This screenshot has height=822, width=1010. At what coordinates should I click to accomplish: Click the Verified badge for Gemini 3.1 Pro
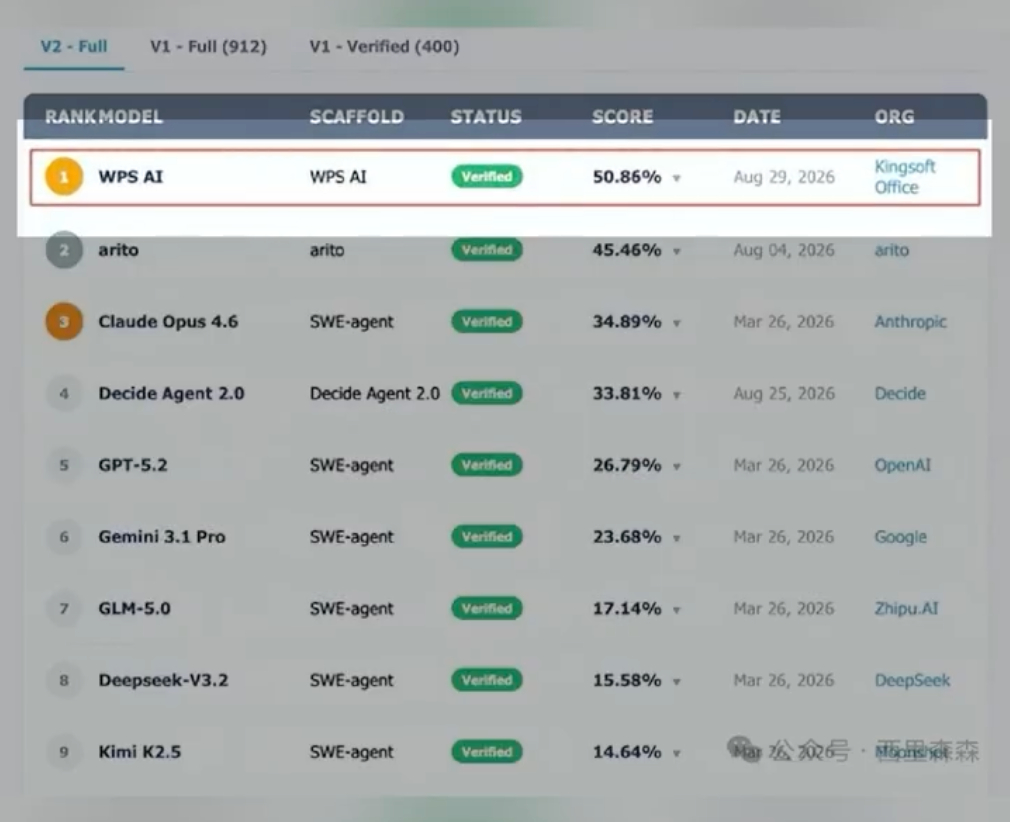click(x=487, y=537)
